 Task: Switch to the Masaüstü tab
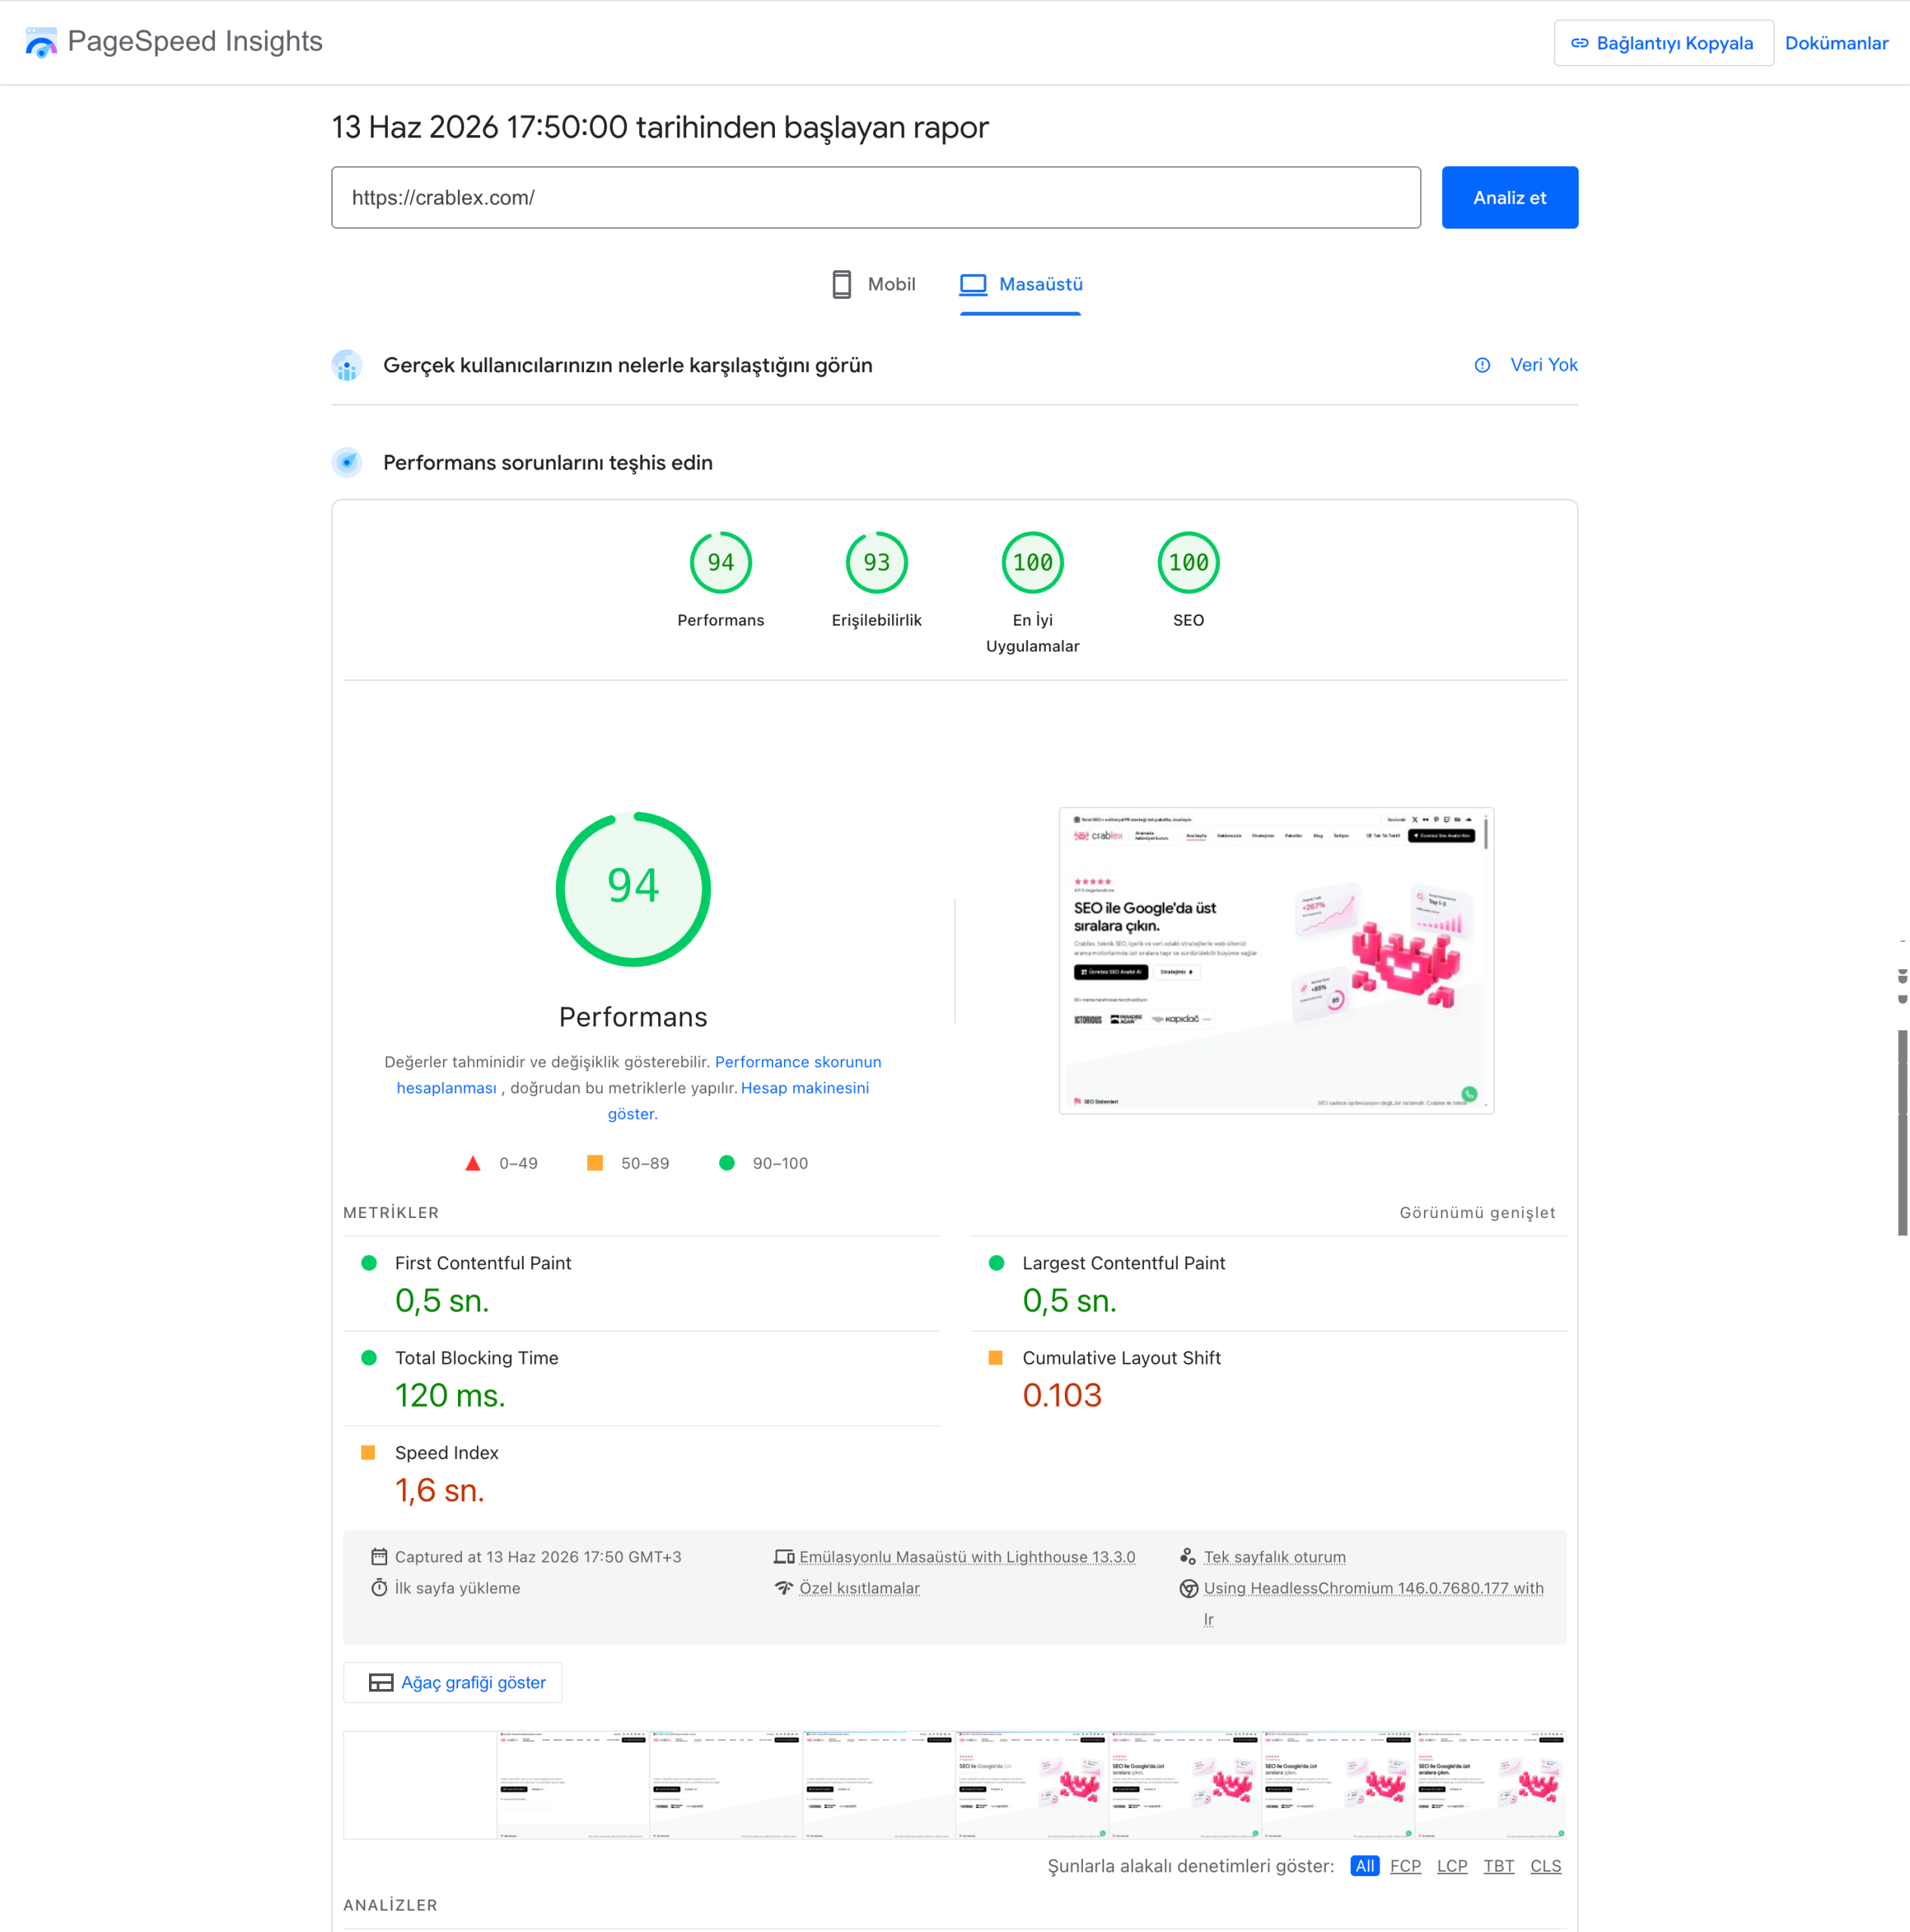(1021, 284)
